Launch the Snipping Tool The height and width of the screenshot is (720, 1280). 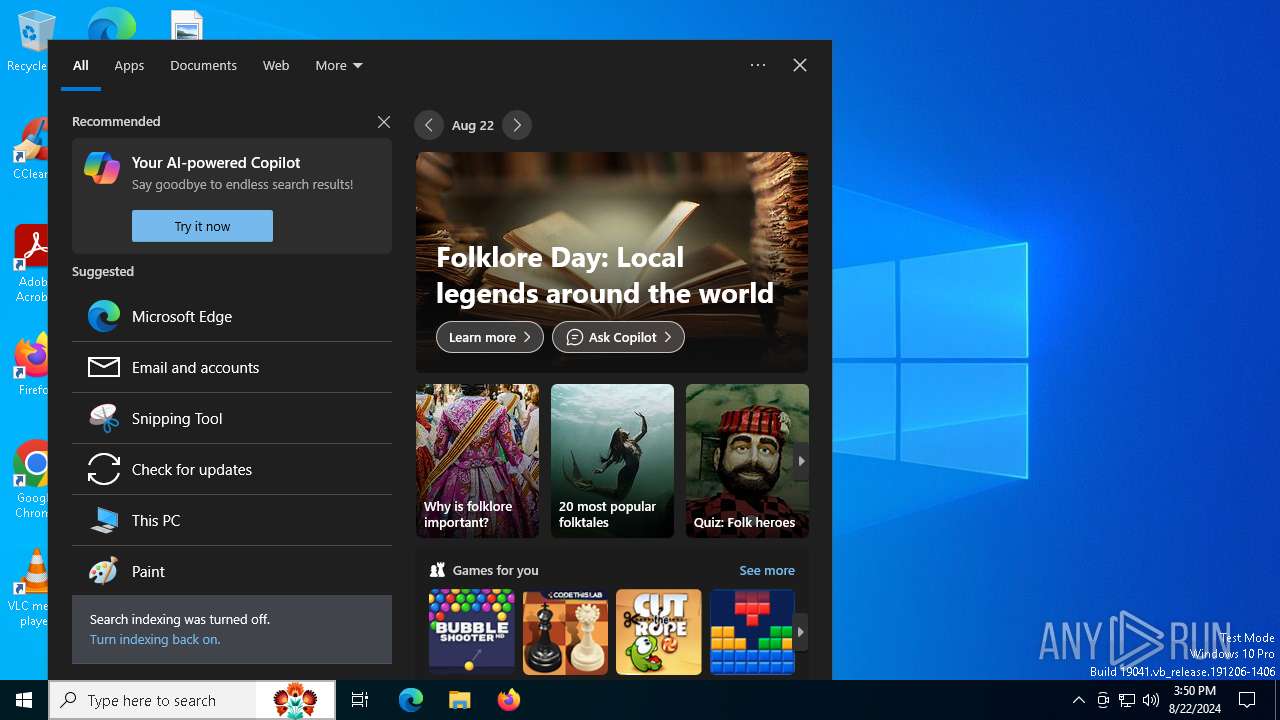click(232, 418)
